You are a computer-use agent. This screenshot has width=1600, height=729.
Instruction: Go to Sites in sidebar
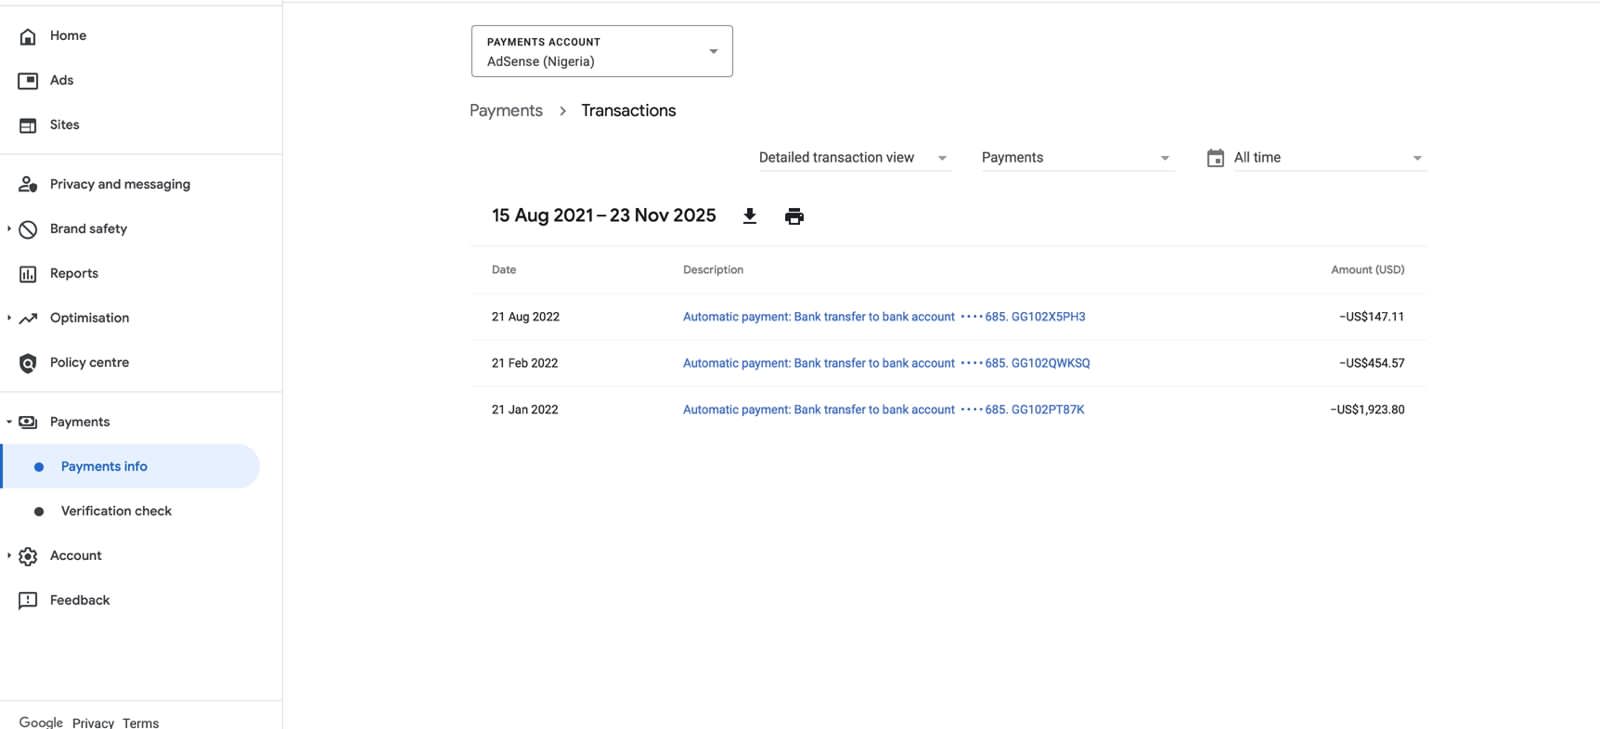click(64, 125)
